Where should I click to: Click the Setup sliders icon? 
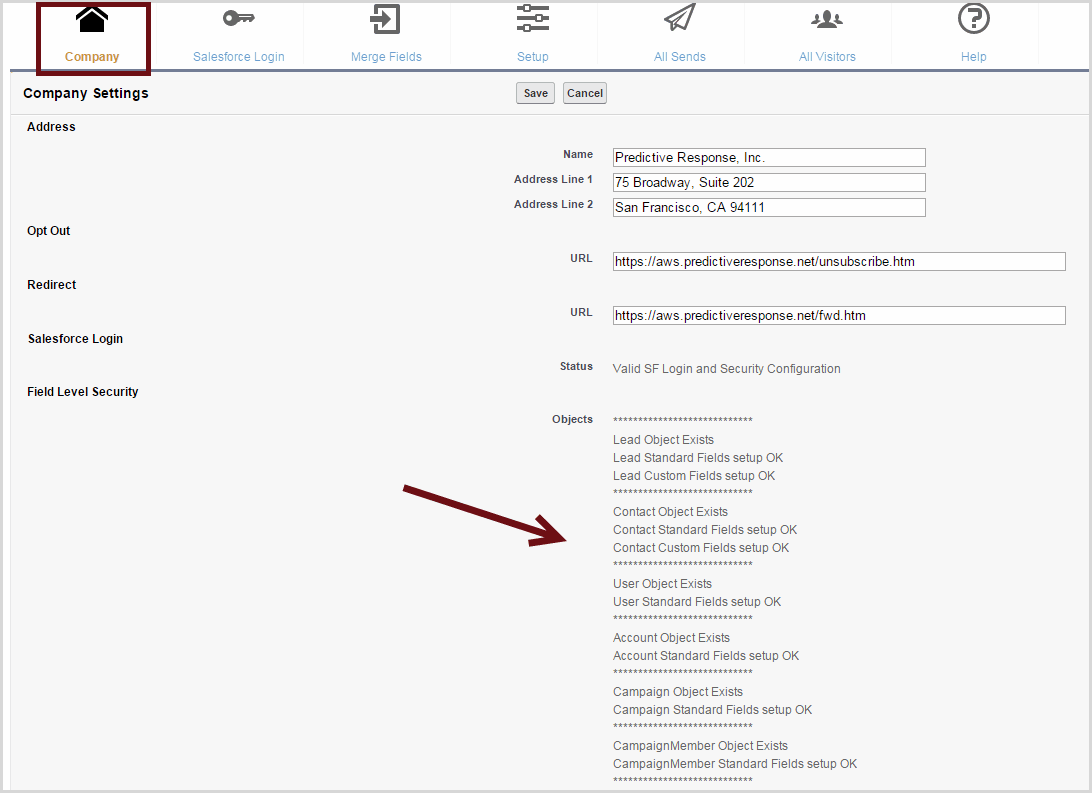click(532, 19)
